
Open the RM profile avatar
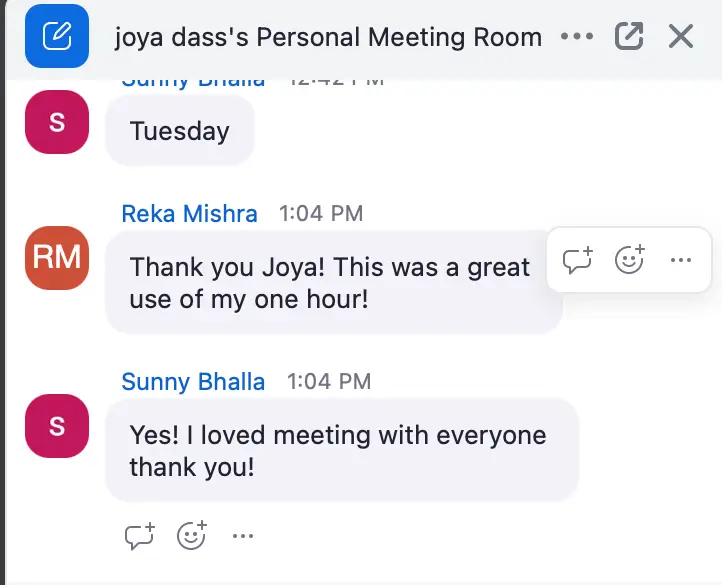point(57,257)
